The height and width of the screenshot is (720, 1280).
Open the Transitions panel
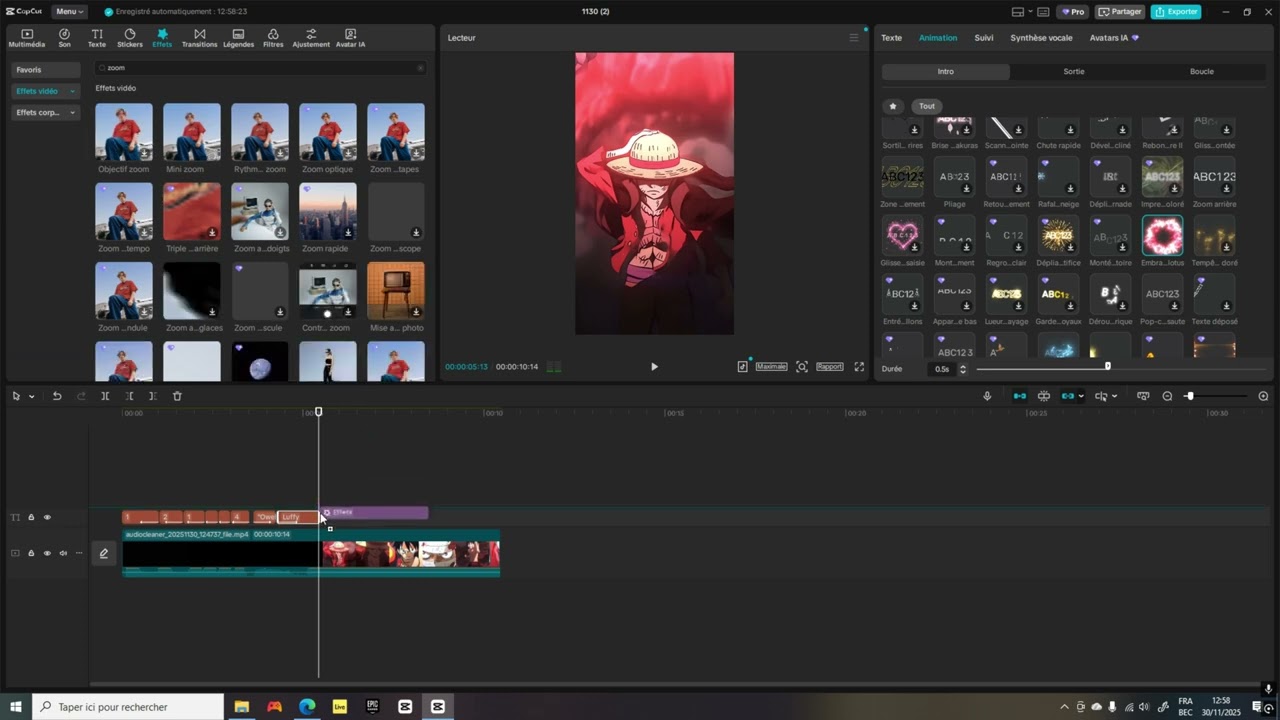pyautogui.click(x=199, y=38)
